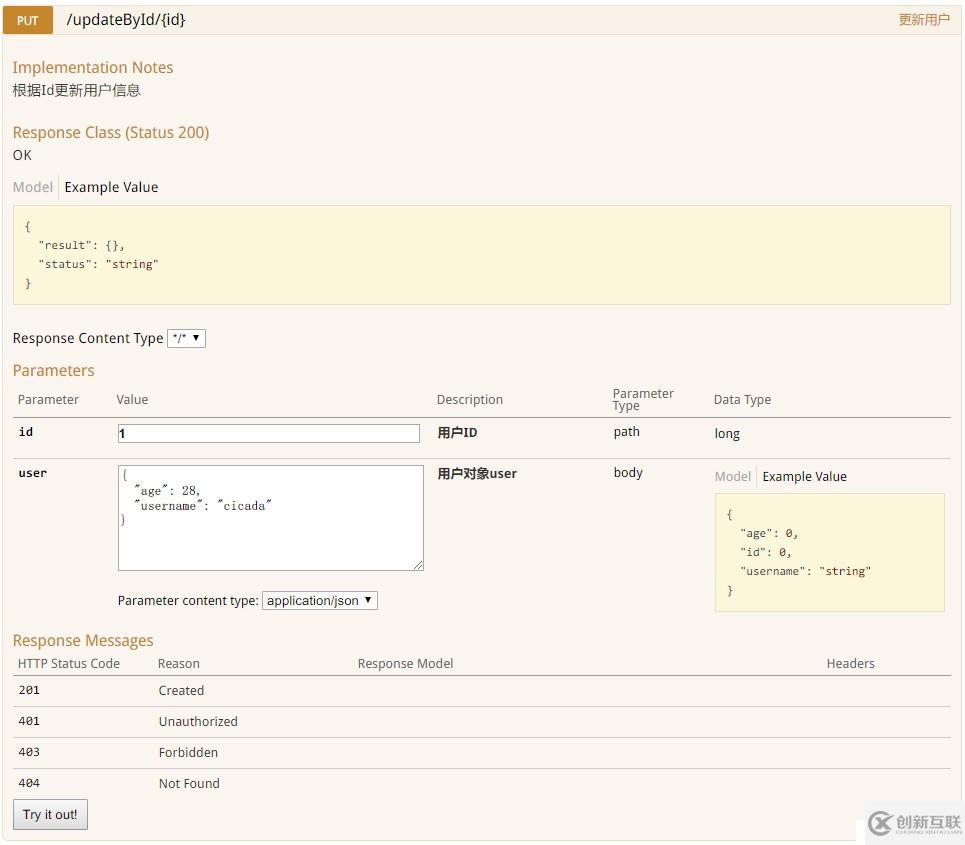Click the 用户对象user description text
The image size is (965, 845).
(477, 473)
